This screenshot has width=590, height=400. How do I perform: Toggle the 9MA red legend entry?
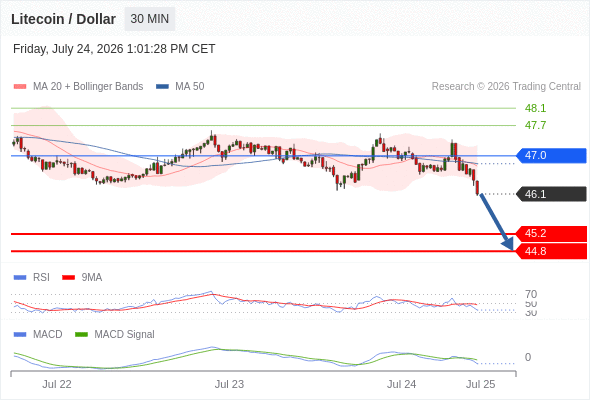tap(82, 277)
